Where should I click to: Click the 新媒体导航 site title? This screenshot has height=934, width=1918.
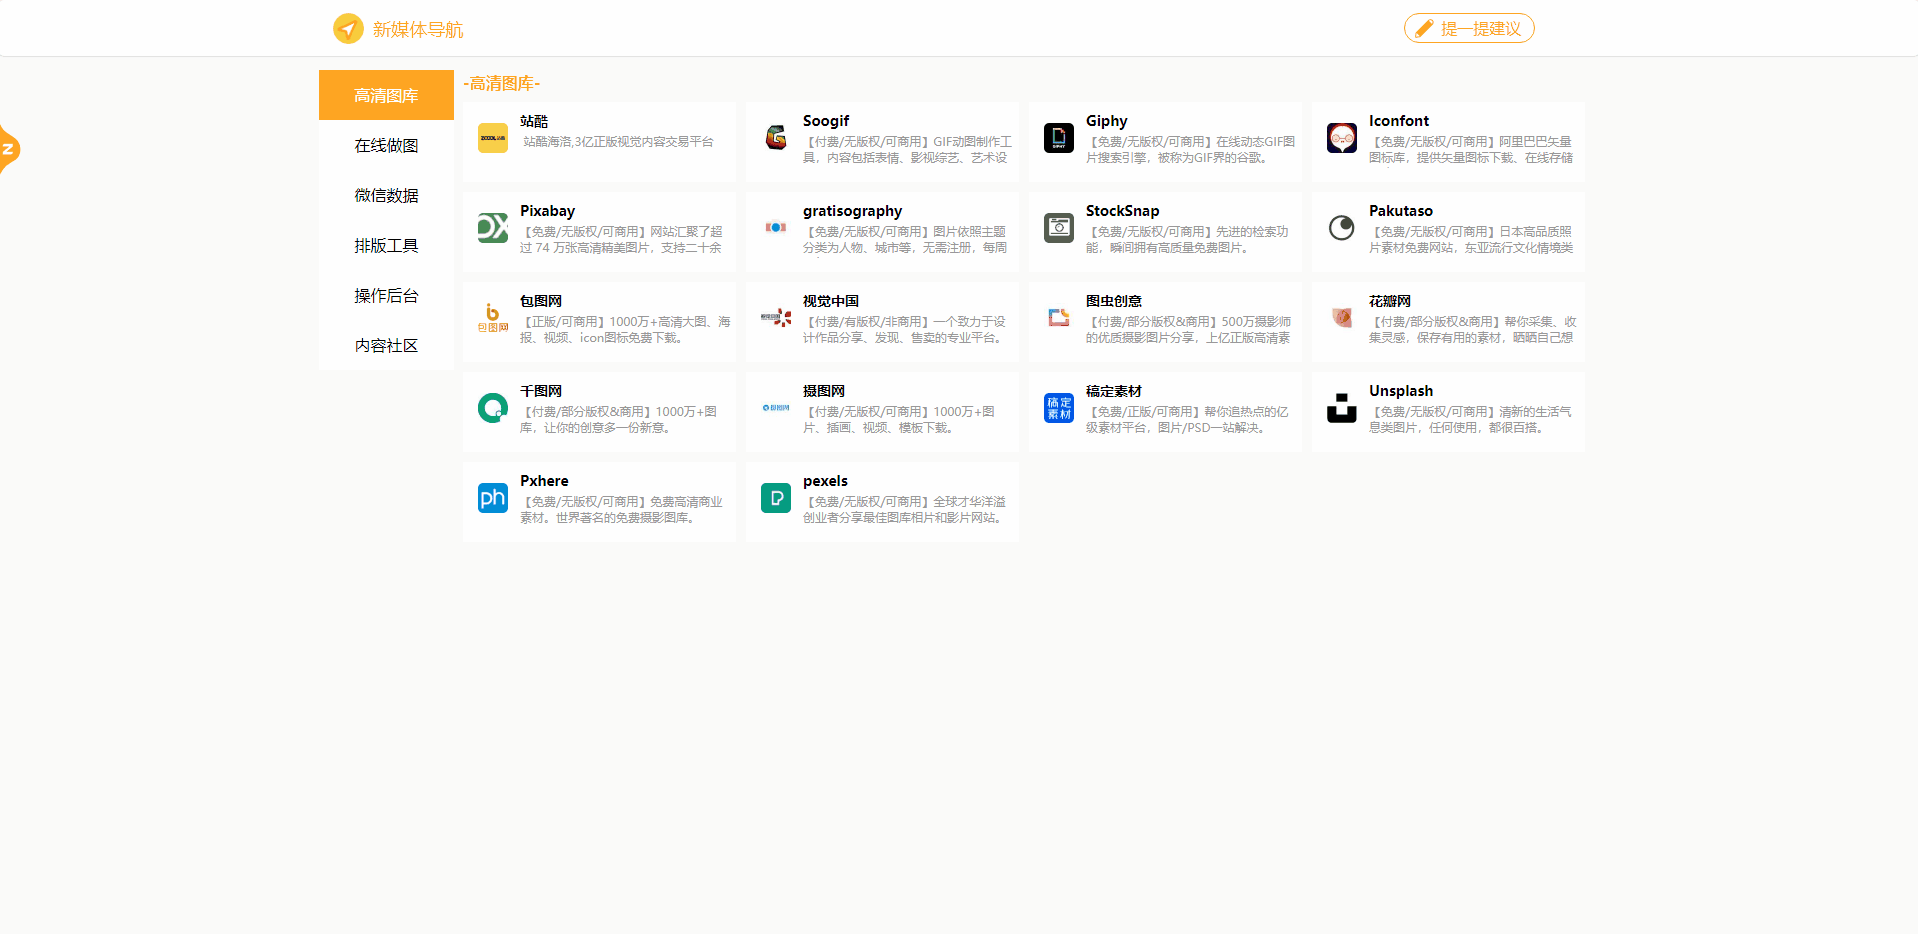pyautogui.click(x=418, y=29)
